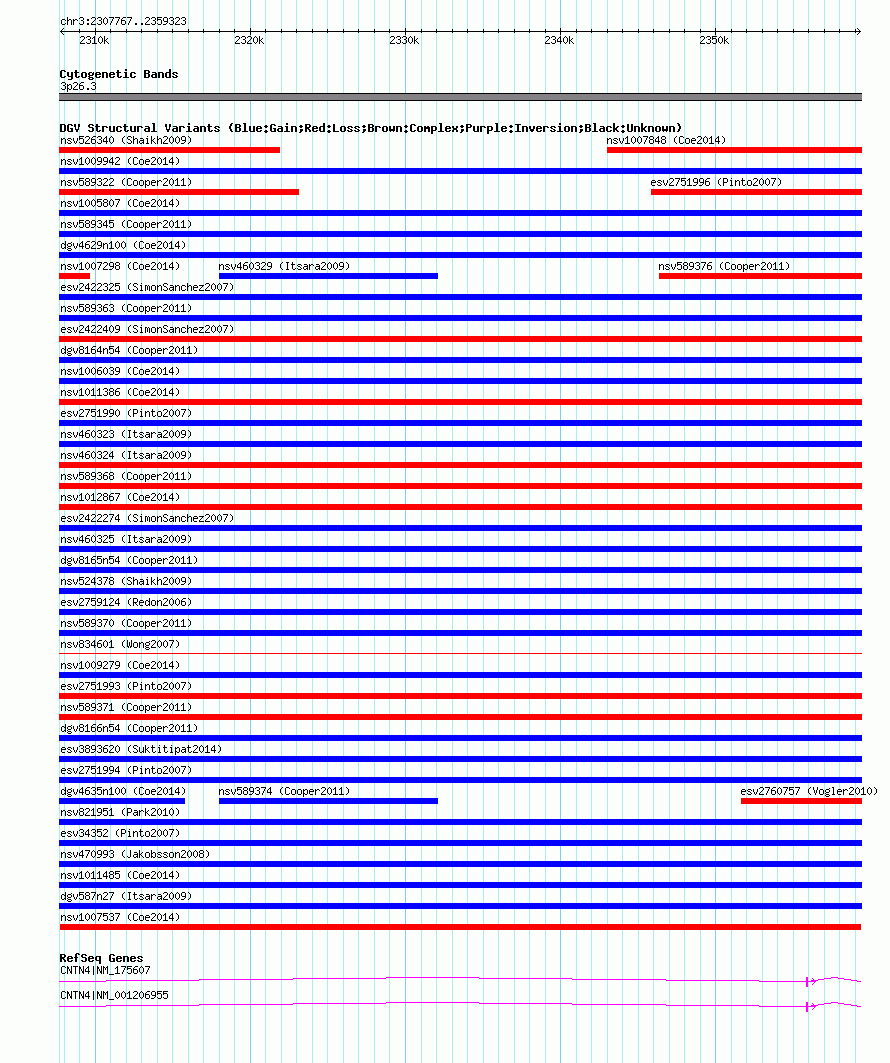Open the nsv460329 (Itsara2009) variant
Viewport: 890px width, 1063px height.
click(x=284, y=266)
